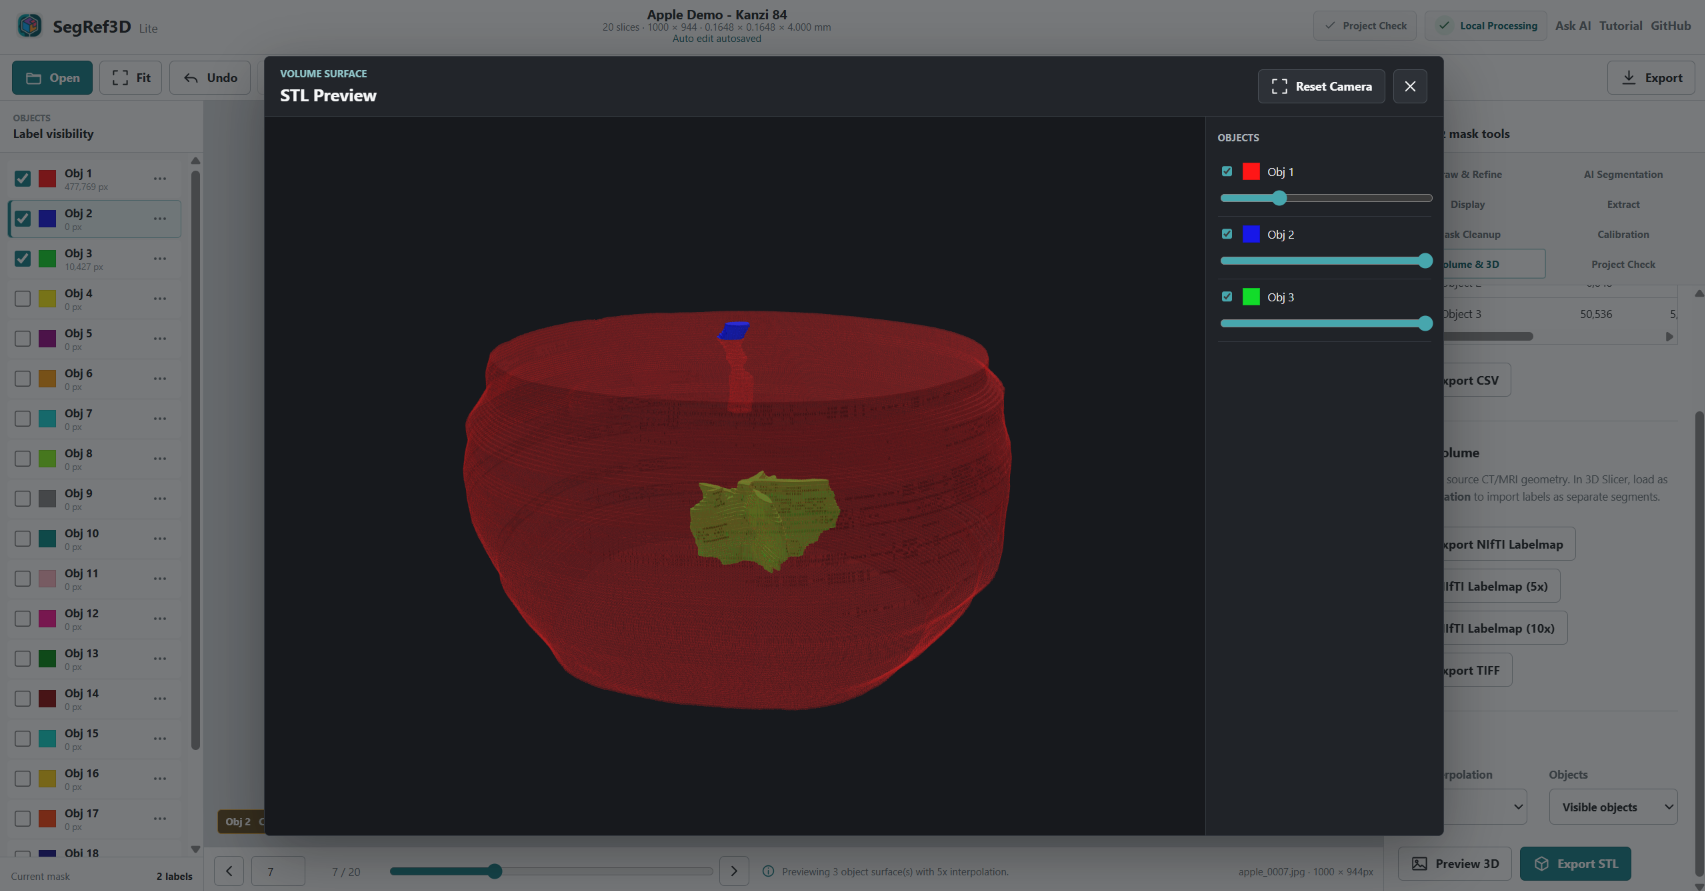Uncheck the Obj 2 checkbox in STL Preview

[1227, 234]
